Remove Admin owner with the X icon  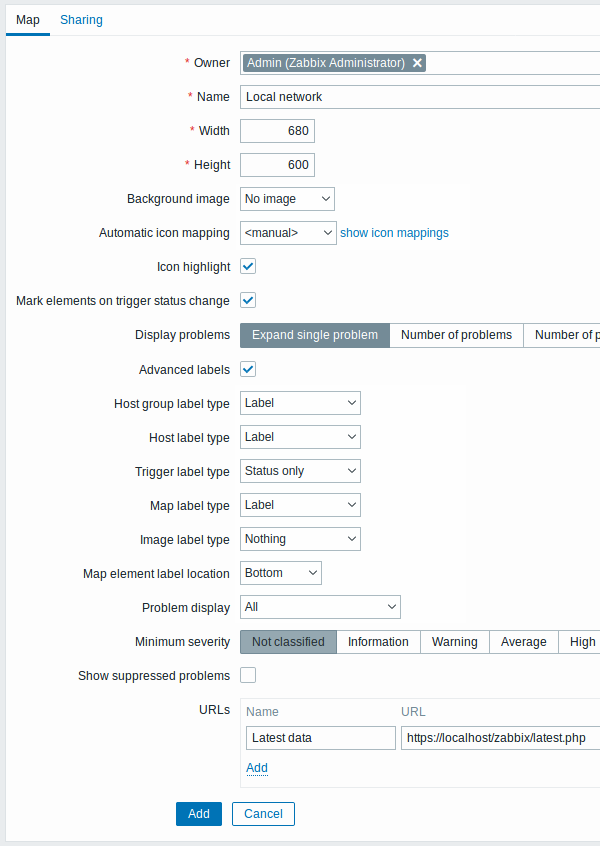tap(418, 63)
